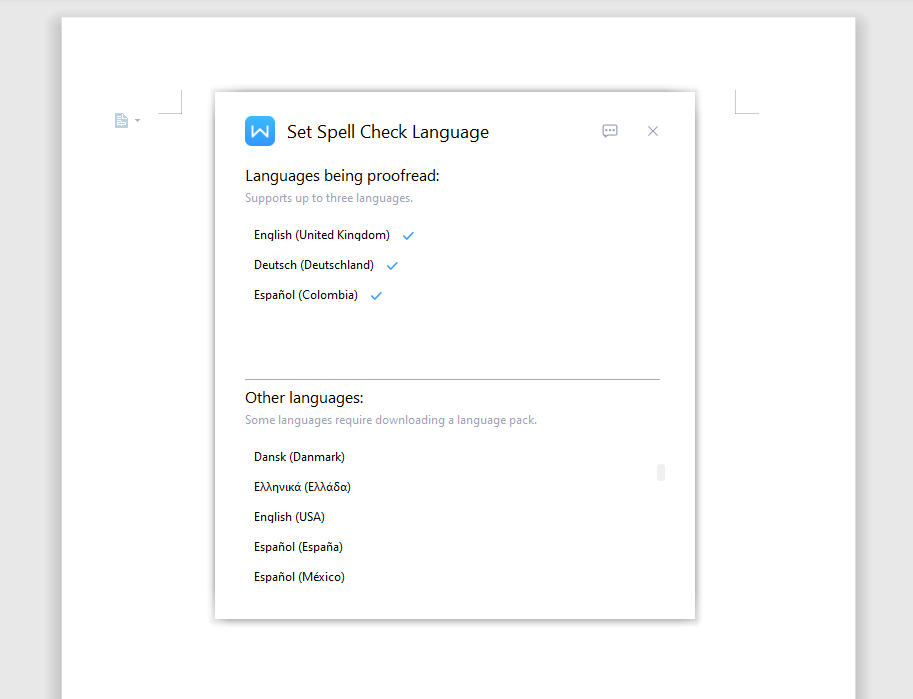The height and width of the screenshot is (699, 913).
Task: Click the WPS logo icon in dialog header
Action: pyautogui.click(x=260, y=131)
